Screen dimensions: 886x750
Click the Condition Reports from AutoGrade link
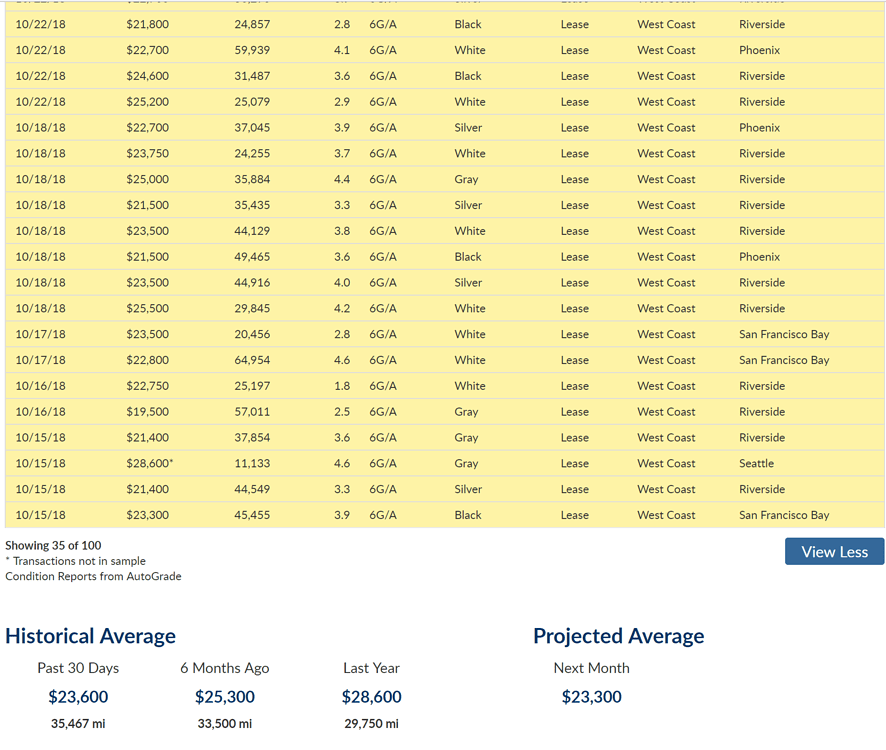click(x=91, y=576)
